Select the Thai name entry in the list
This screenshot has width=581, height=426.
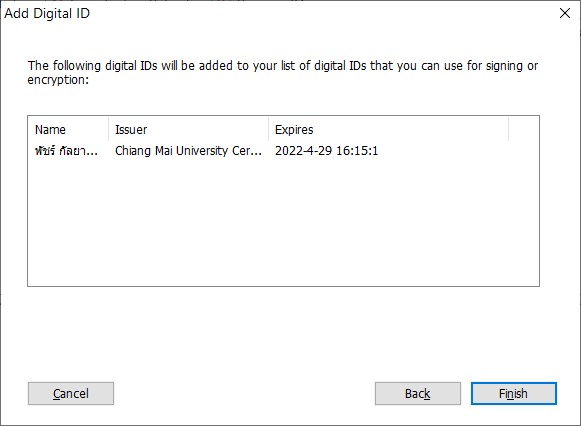(66, 151)
